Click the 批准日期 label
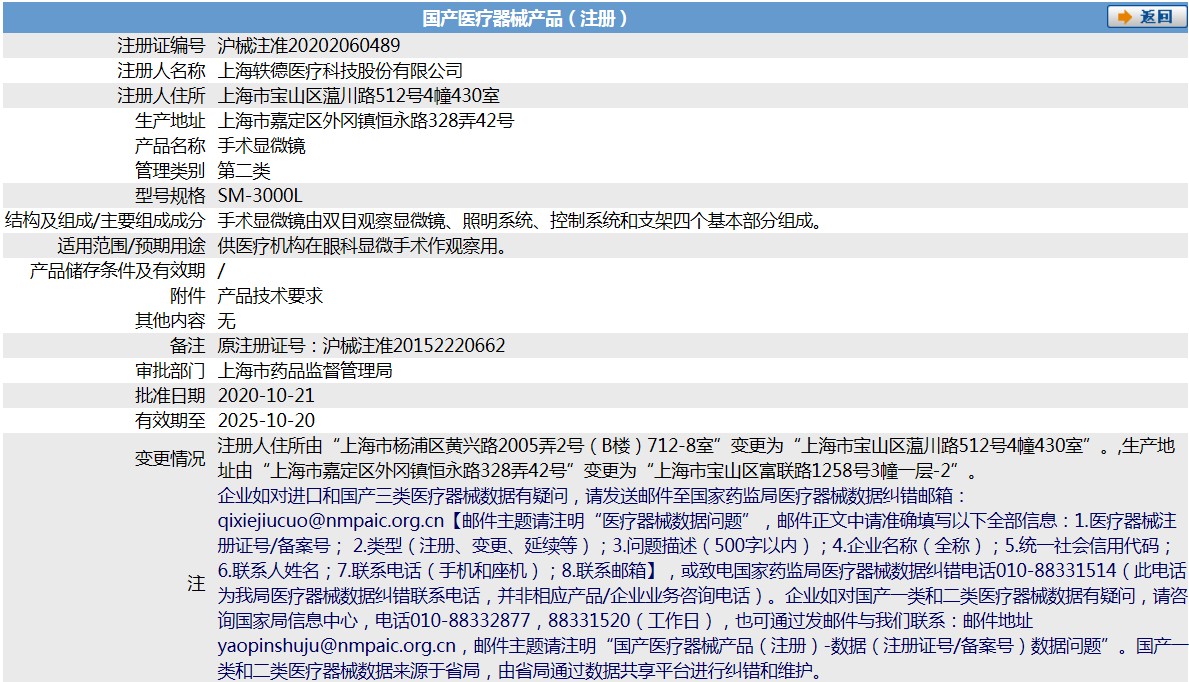The image size is (1189, 682). (x=170, y=396)
